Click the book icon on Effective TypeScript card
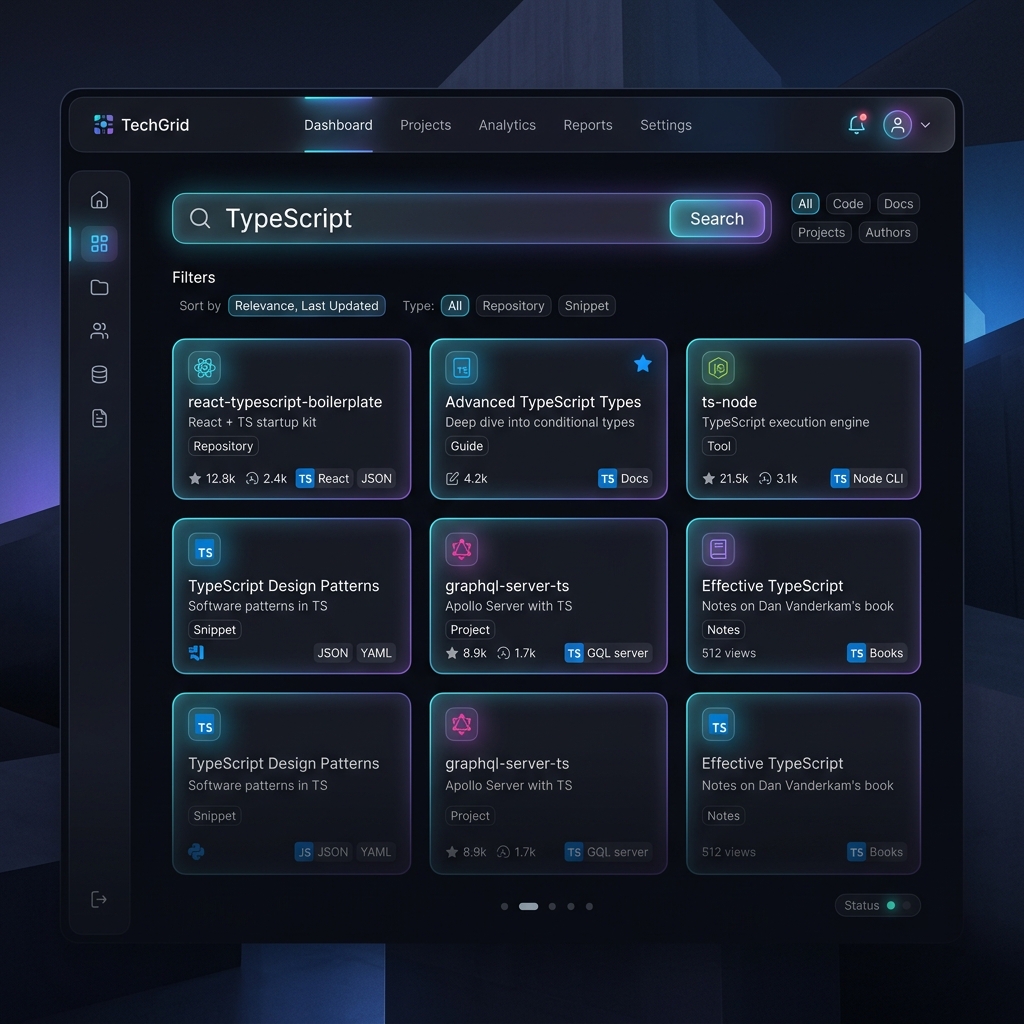Image resolution: width=1024 pixels, height=1024 pixels. (718, 549)
